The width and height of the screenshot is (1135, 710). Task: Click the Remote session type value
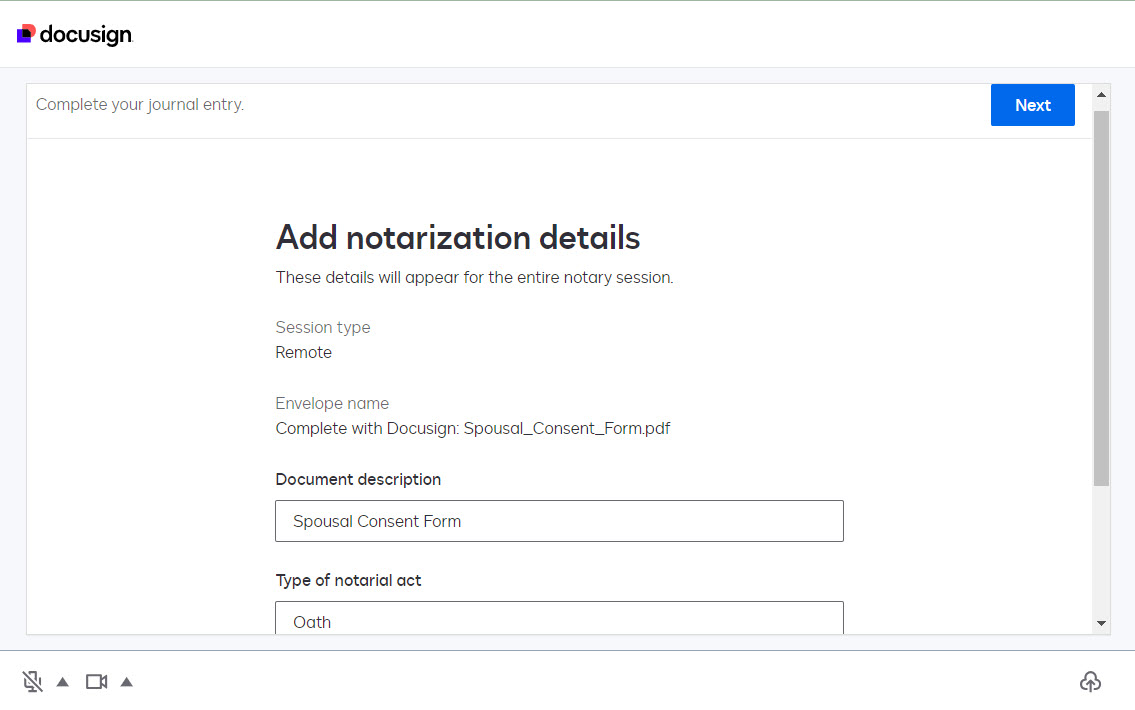(x=304, y=353)
